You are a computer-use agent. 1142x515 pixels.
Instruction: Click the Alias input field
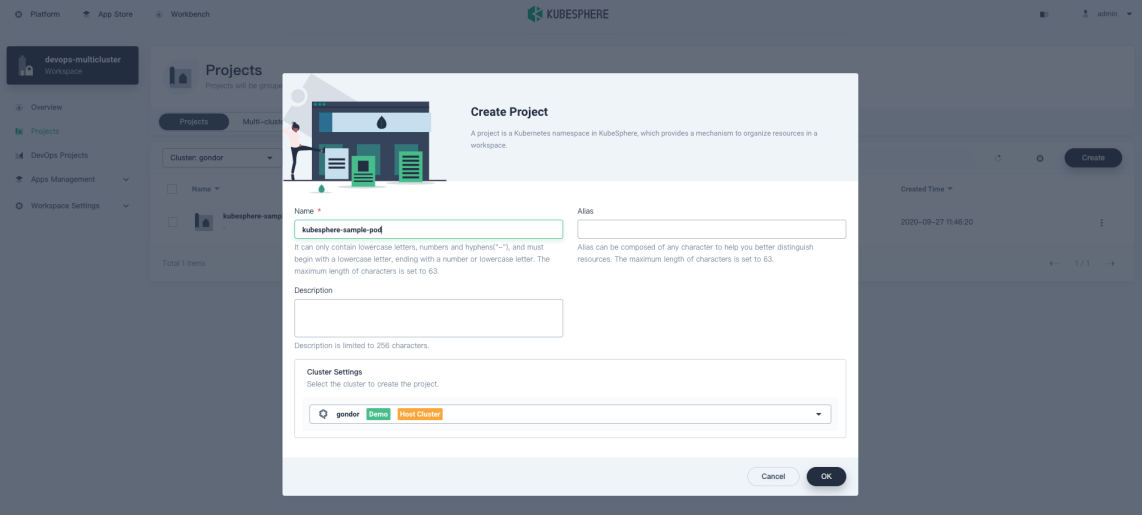(x=712, y=229)
